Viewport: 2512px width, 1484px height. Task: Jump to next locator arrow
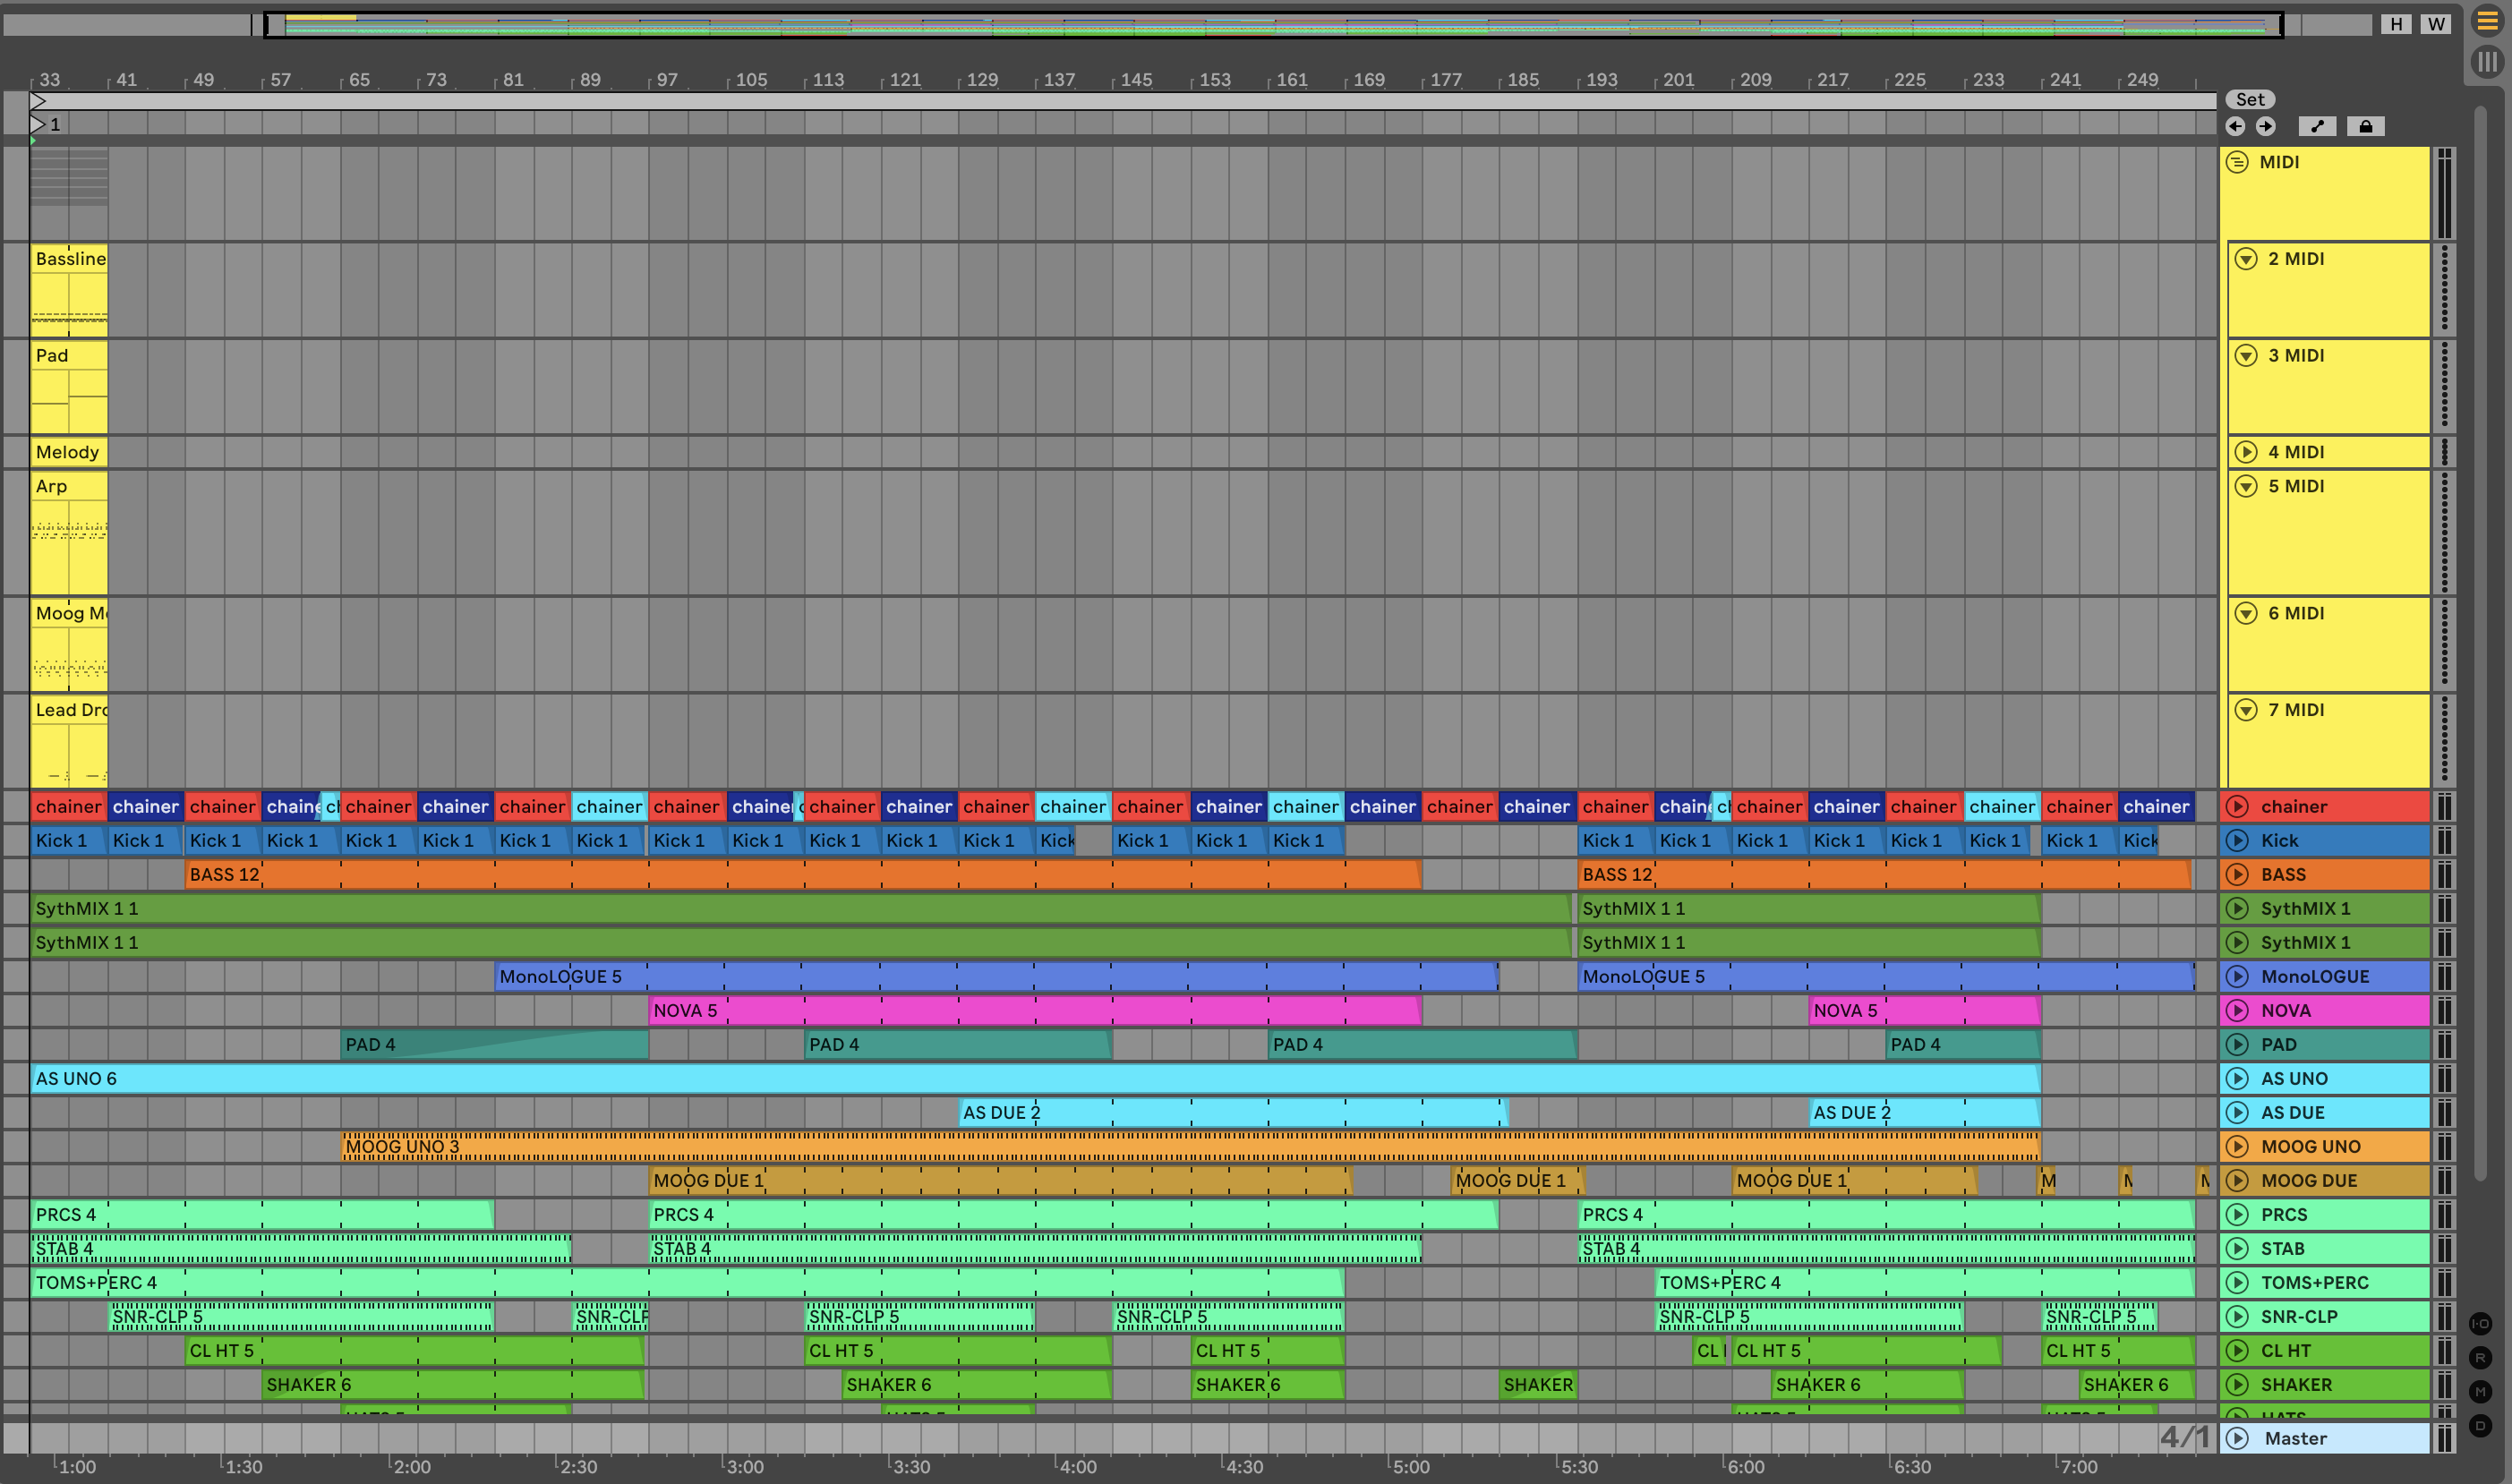[x=2266, y=126]
